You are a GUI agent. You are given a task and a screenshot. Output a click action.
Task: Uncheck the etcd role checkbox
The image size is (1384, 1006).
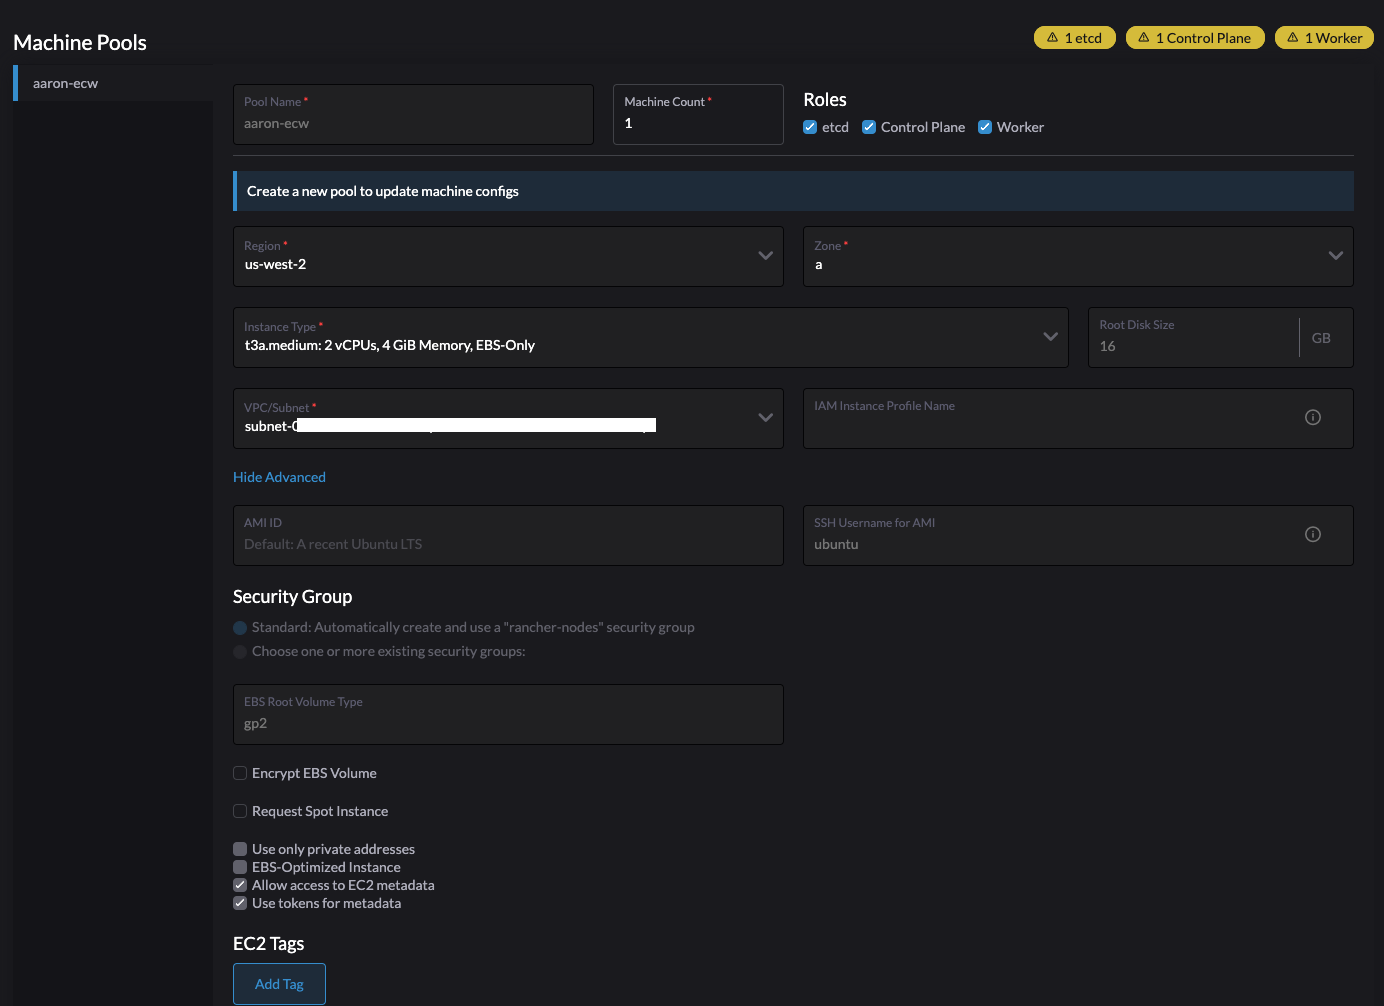(x=809, y=127)
